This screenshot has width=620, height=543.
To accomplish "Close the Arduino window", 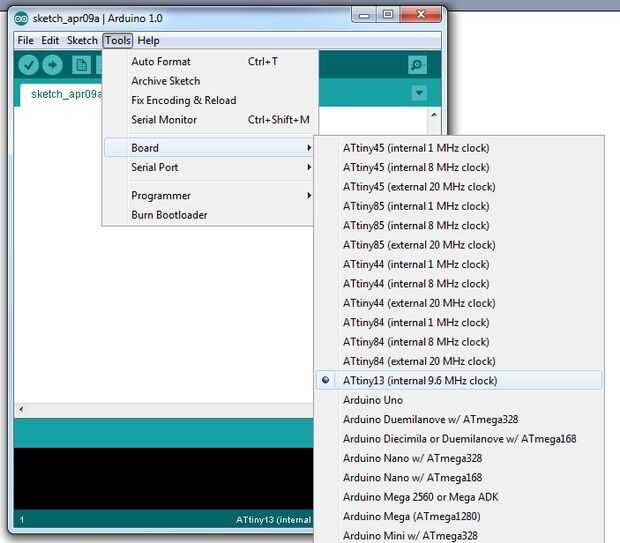I will [421, 15].
